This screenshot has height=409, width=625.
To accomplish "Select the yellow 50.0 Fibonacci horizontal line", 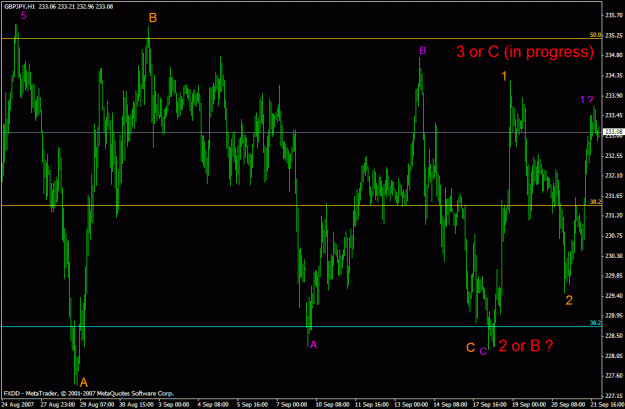I will (x=301, y=39).
